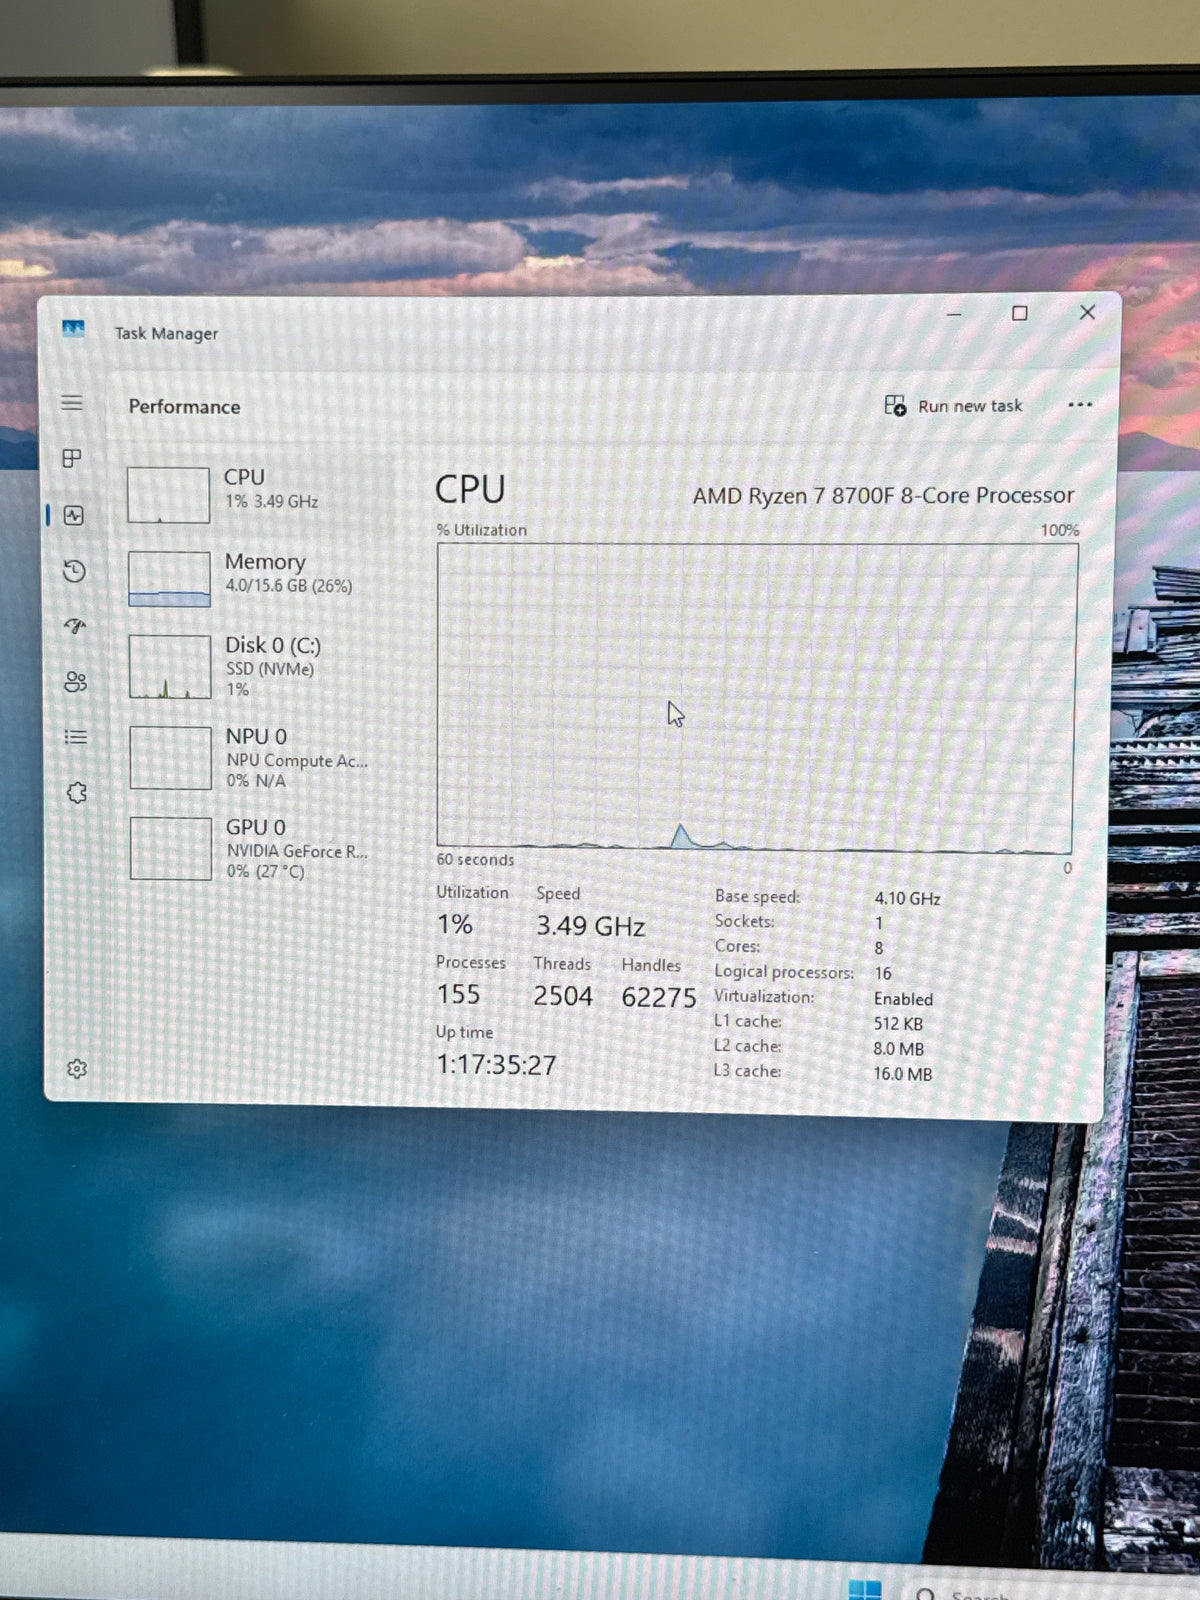Open the Startup apps icon
The width and height of the screenshot is (1200, 1600).
click(x=75, y=626)
